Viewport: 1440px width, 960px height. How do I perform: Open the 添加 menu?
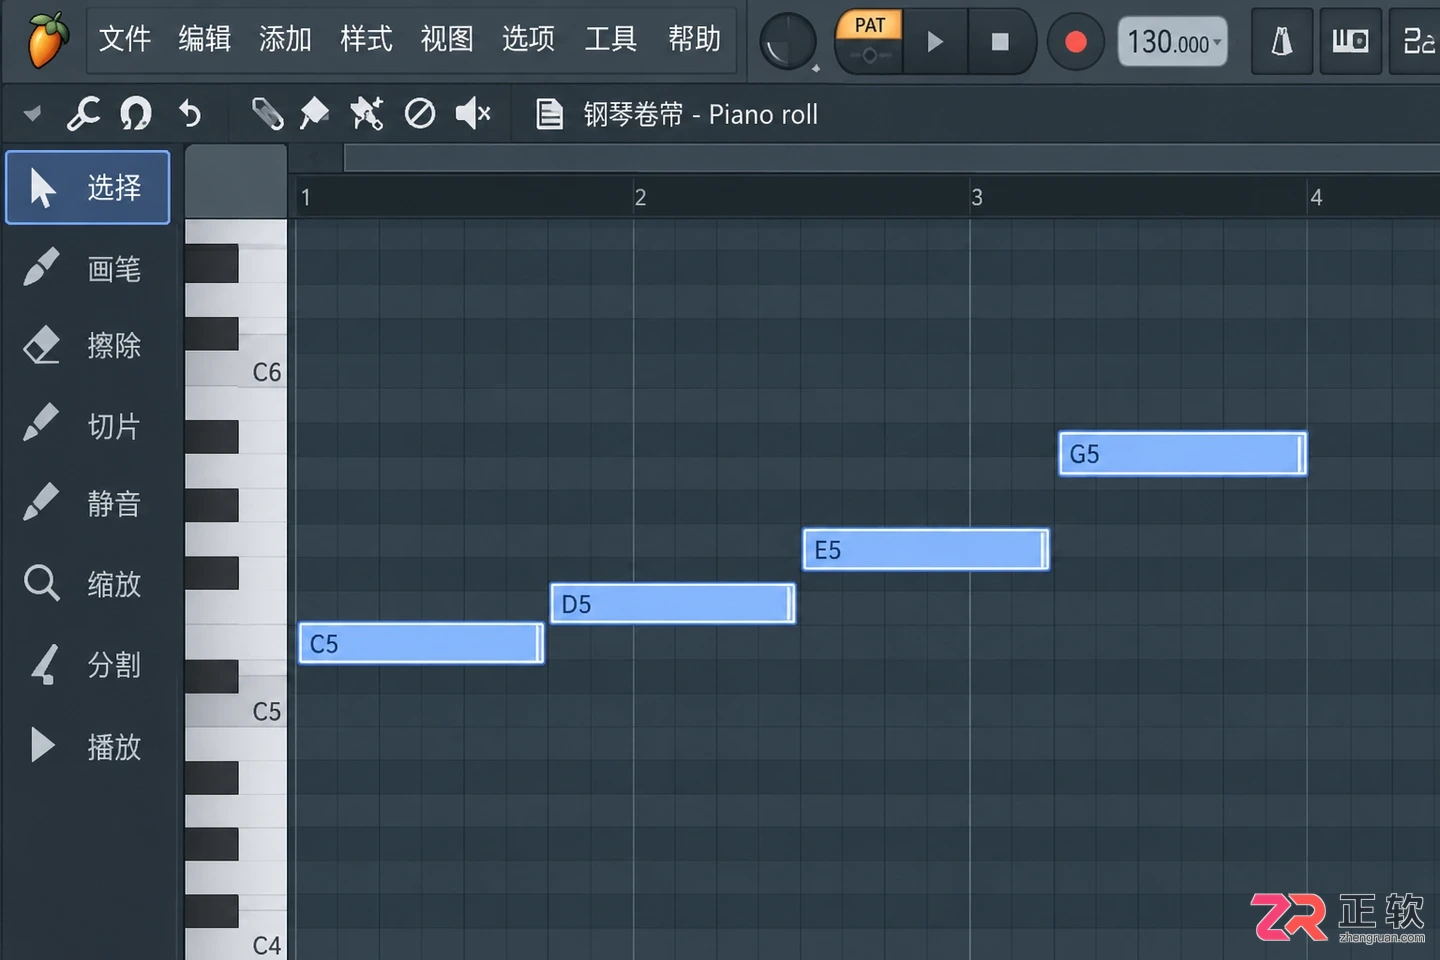coord(286,39)
